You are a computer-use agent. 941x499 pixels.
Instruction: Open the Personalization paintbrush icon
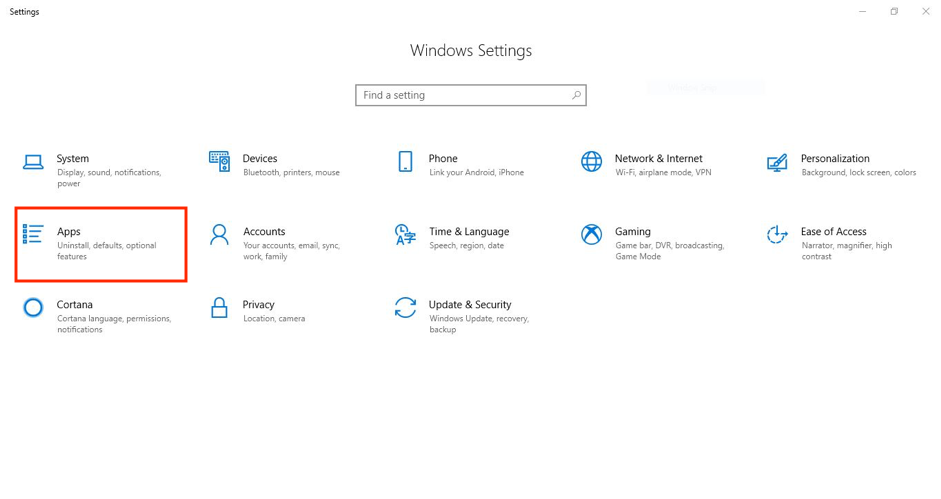tap(777, 162)
